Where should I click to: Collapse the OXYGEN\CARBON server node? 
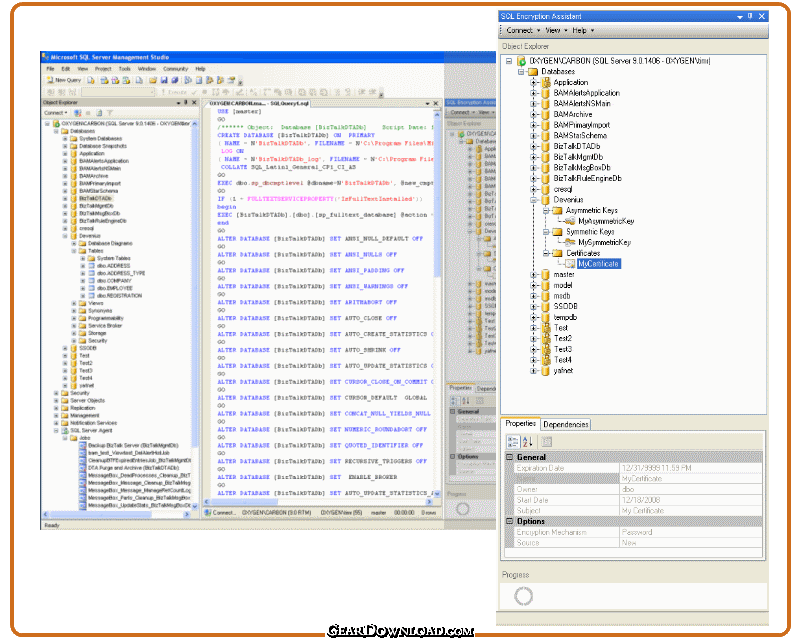[x=509, y=61]
